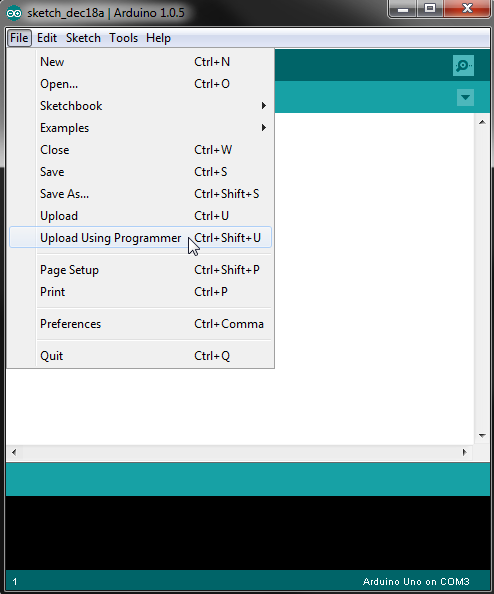494x594 pixels.
Task: Select Open... menu entry
Action: click(140, 84)
